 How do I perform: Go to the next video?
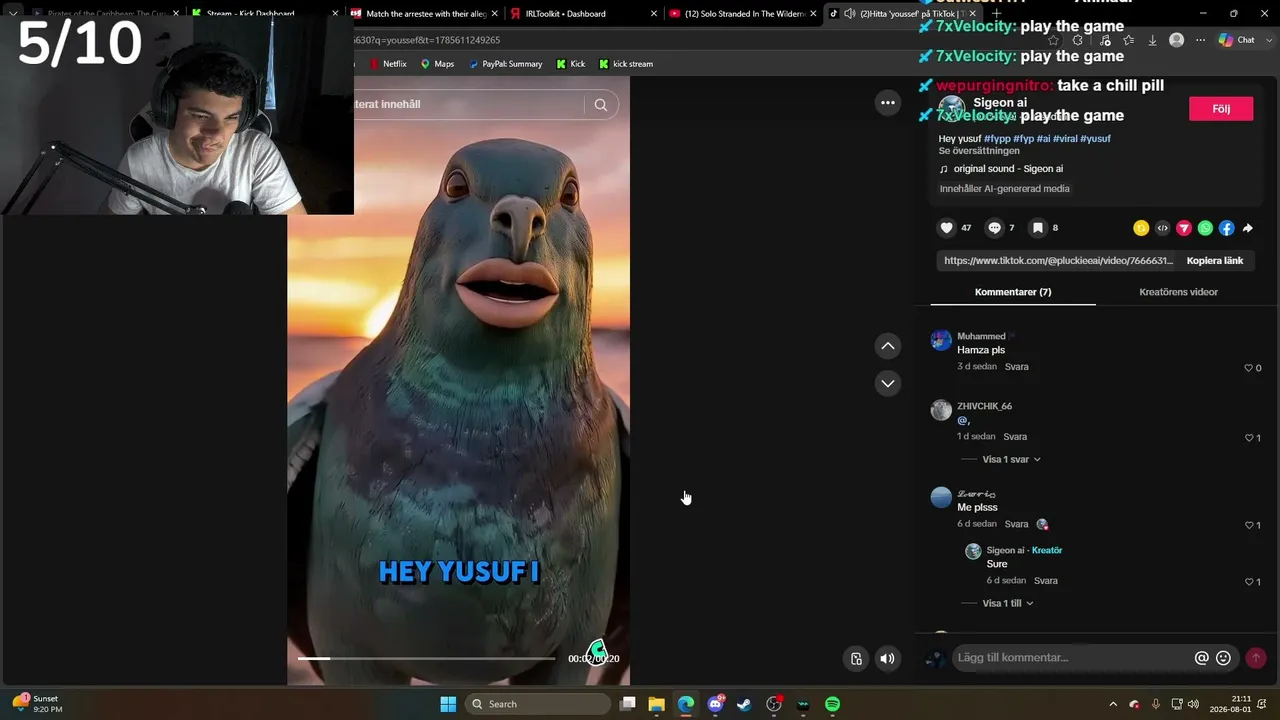coord(888,383)
